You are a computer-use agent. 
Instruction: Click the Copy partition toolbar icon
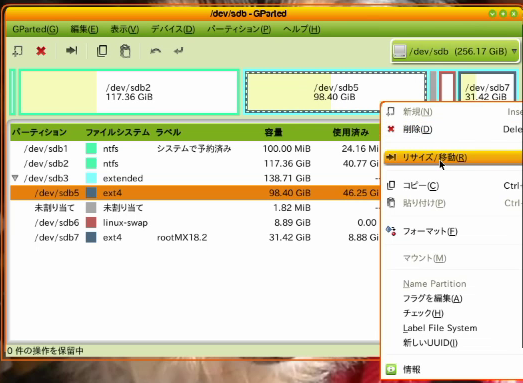coord(102,51)
